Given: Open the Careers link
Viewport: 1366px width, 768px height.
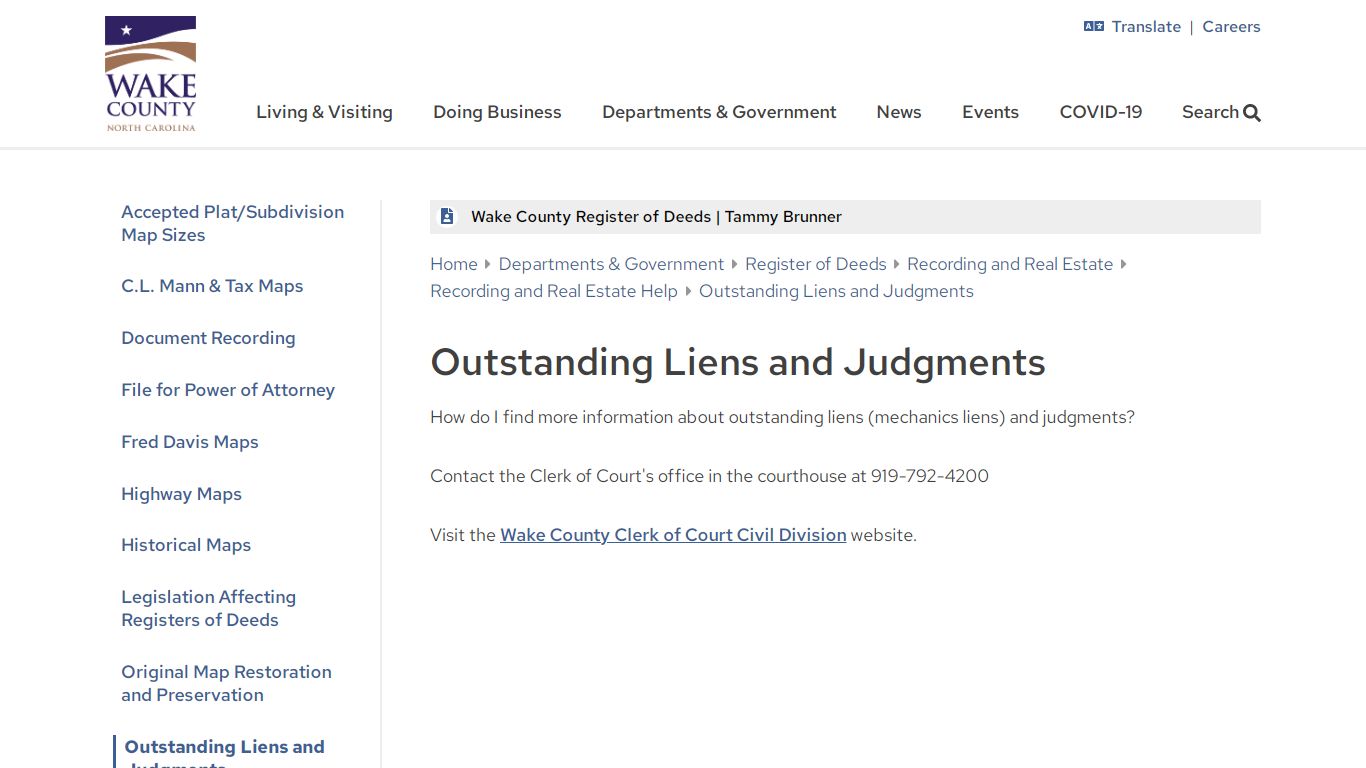Looking at the screenshot, I should tap(1231, 27).
